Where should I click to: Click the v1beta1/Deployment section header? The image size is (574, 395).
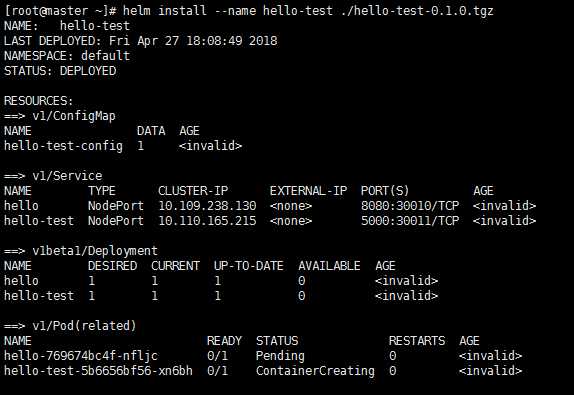click(x=81, y=251)
